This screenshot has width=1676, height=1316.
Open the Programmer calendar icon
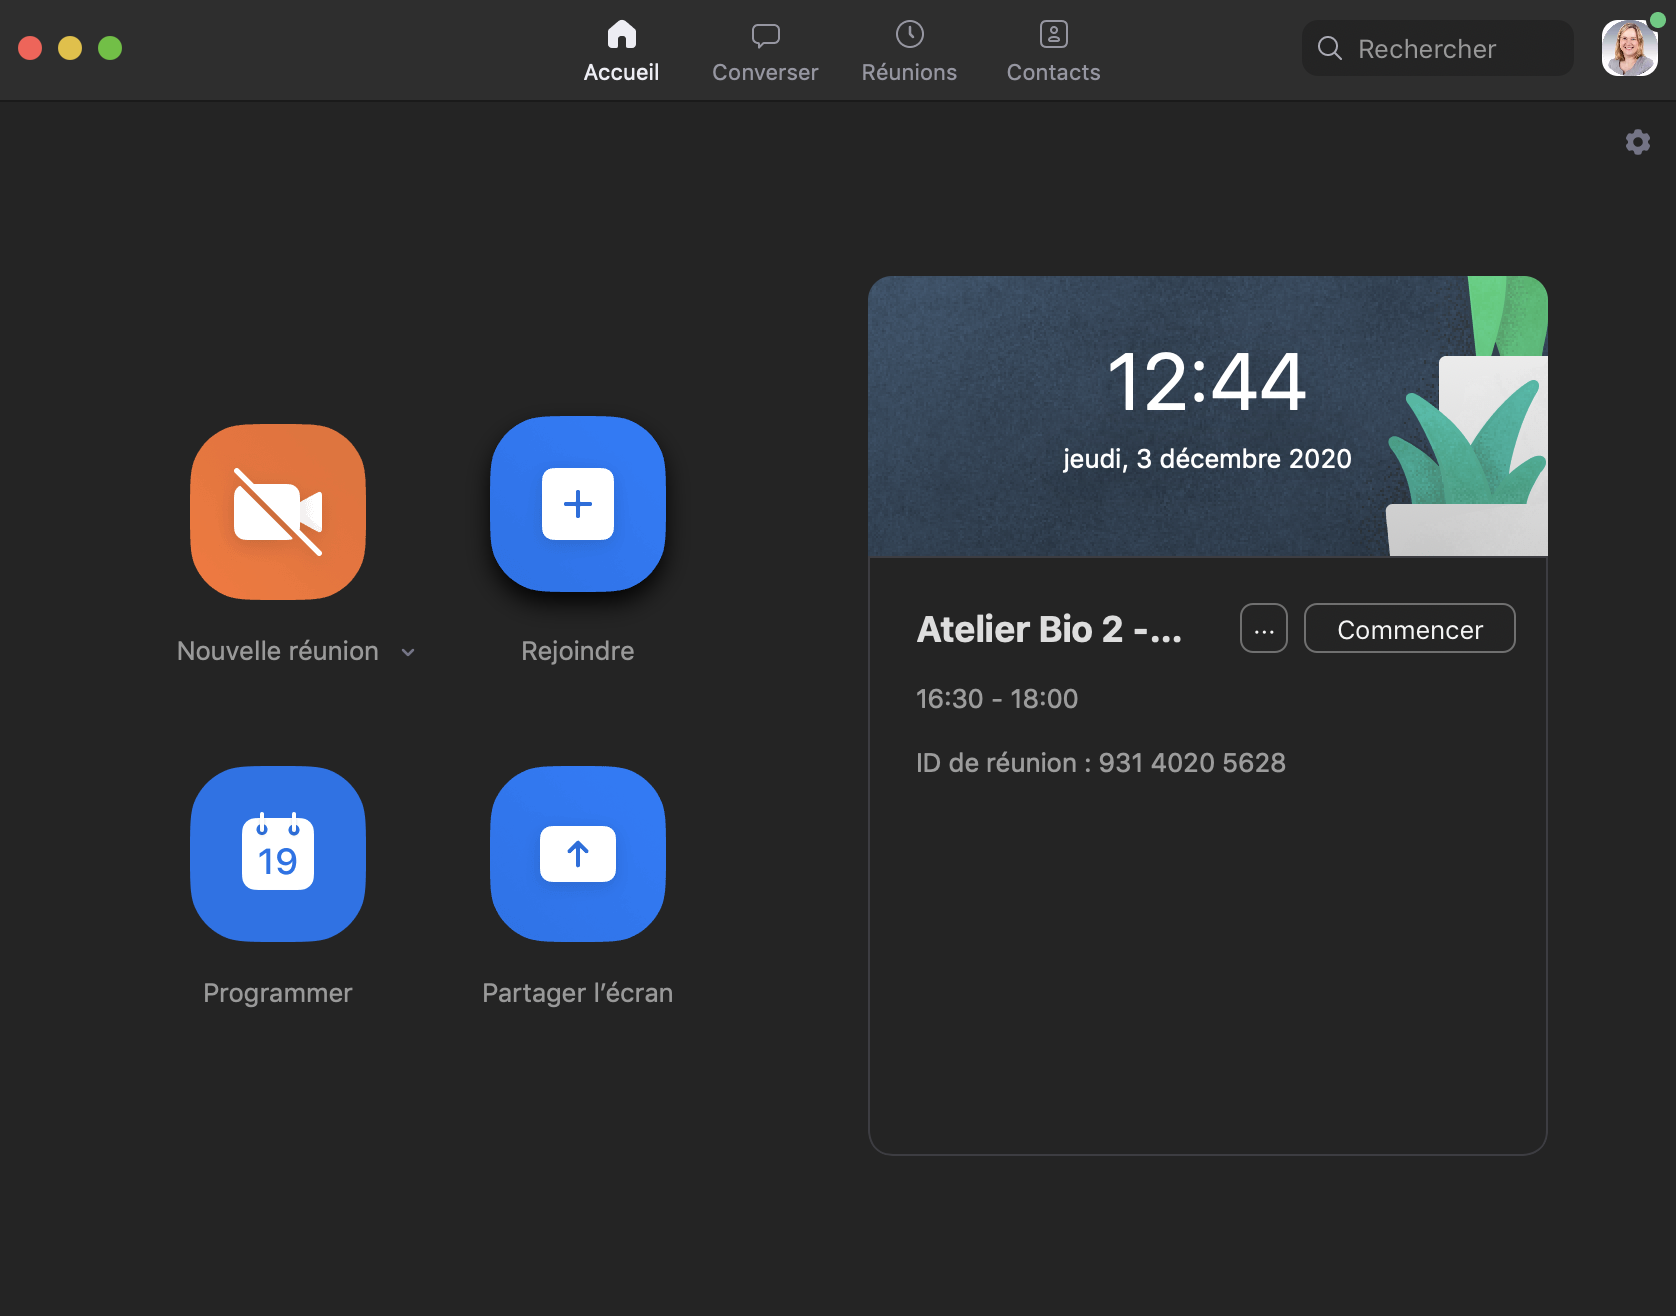[x=278, y=854]
